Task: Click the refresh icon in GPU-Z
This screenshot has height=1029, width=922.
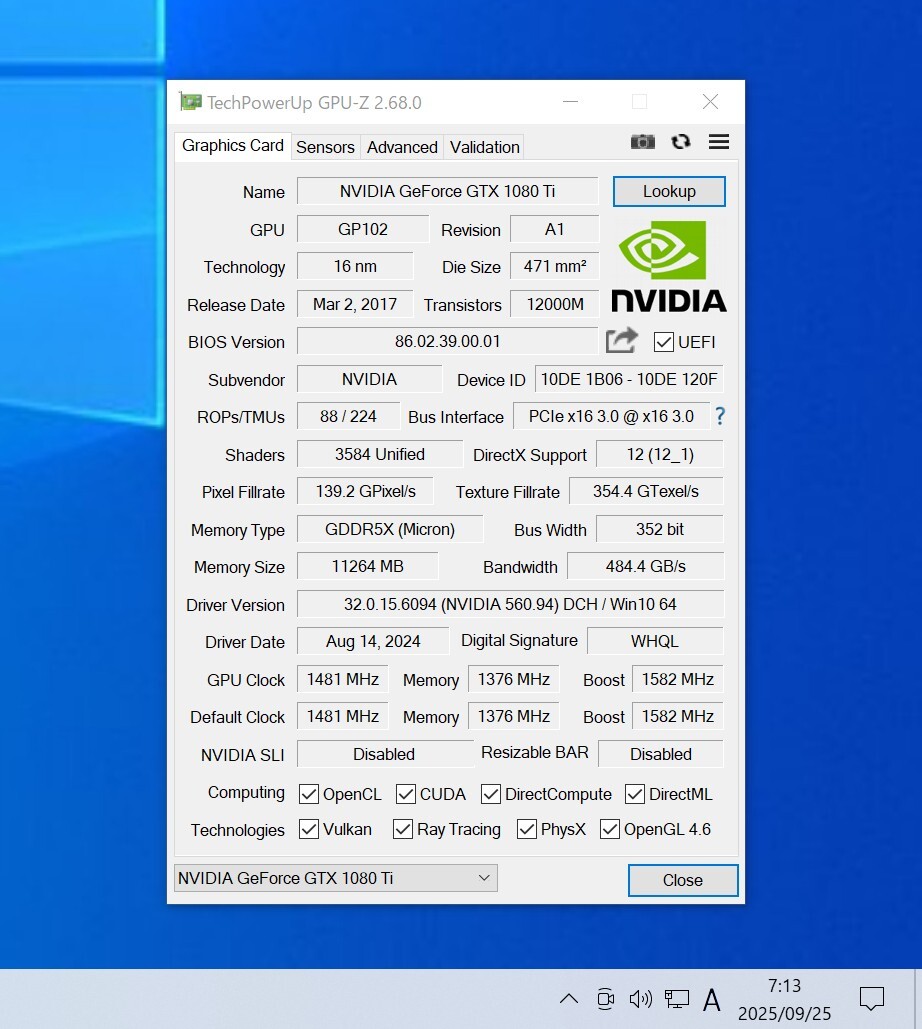Action: [681, 142]
